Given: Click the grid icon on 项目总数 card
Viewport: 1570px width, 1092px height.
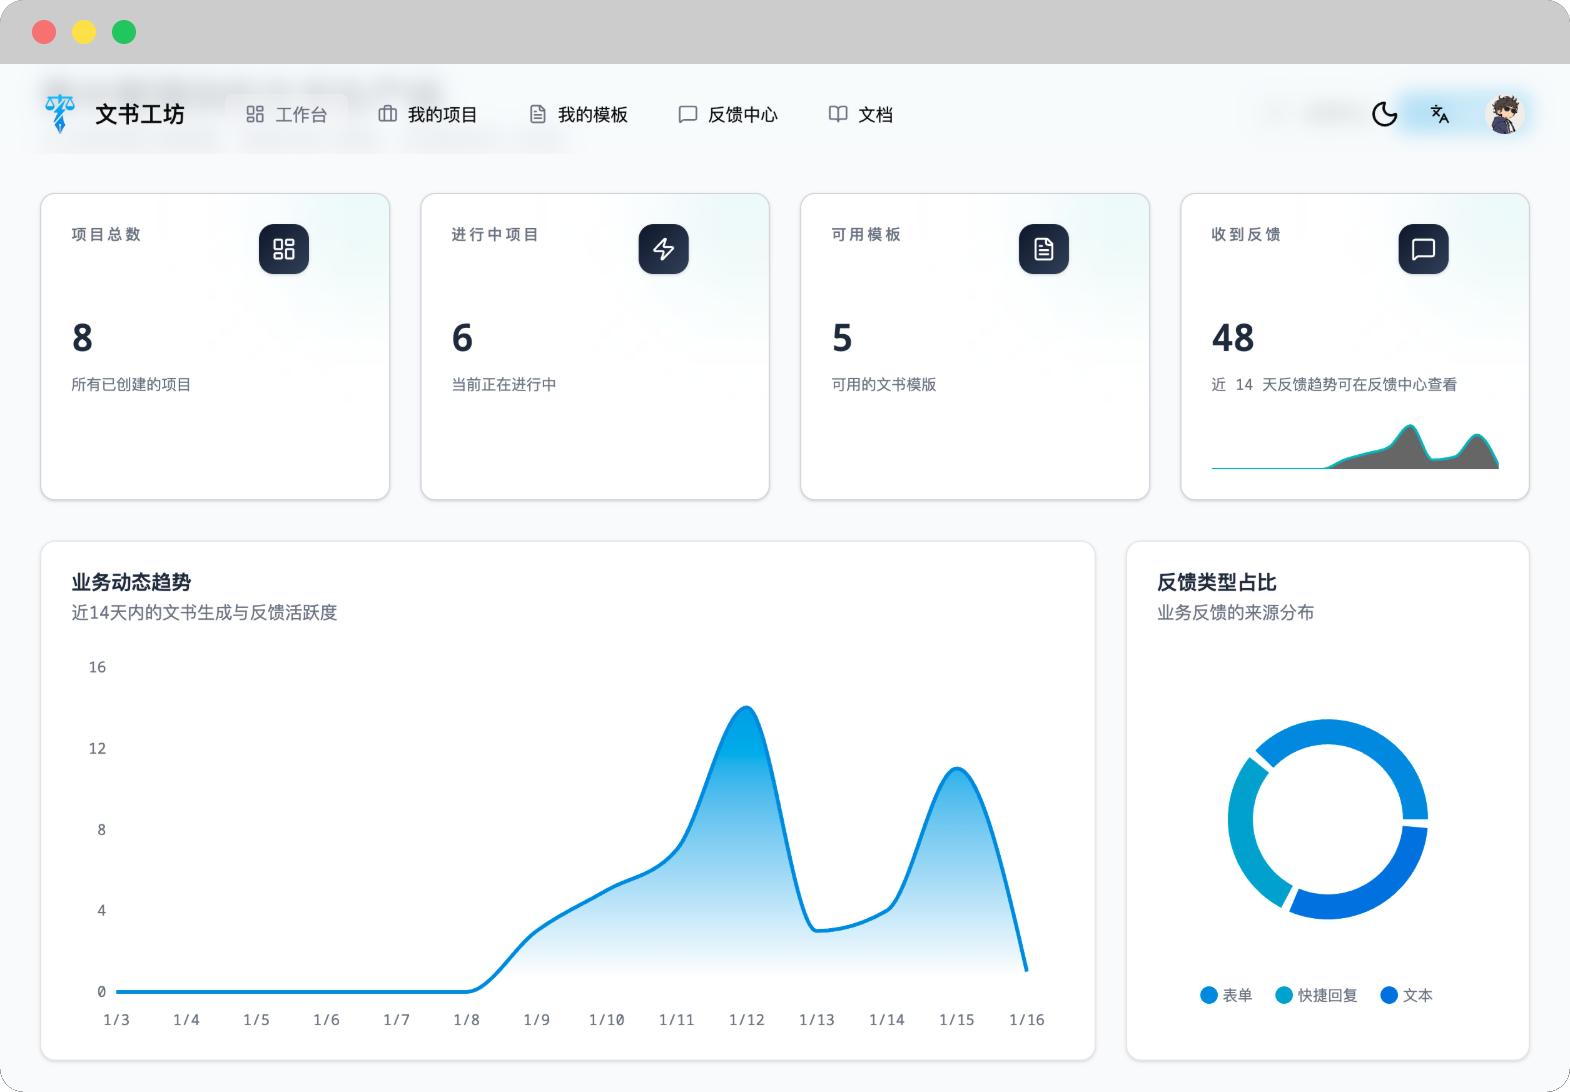Looking at the screenshot, I should point(284,249).
